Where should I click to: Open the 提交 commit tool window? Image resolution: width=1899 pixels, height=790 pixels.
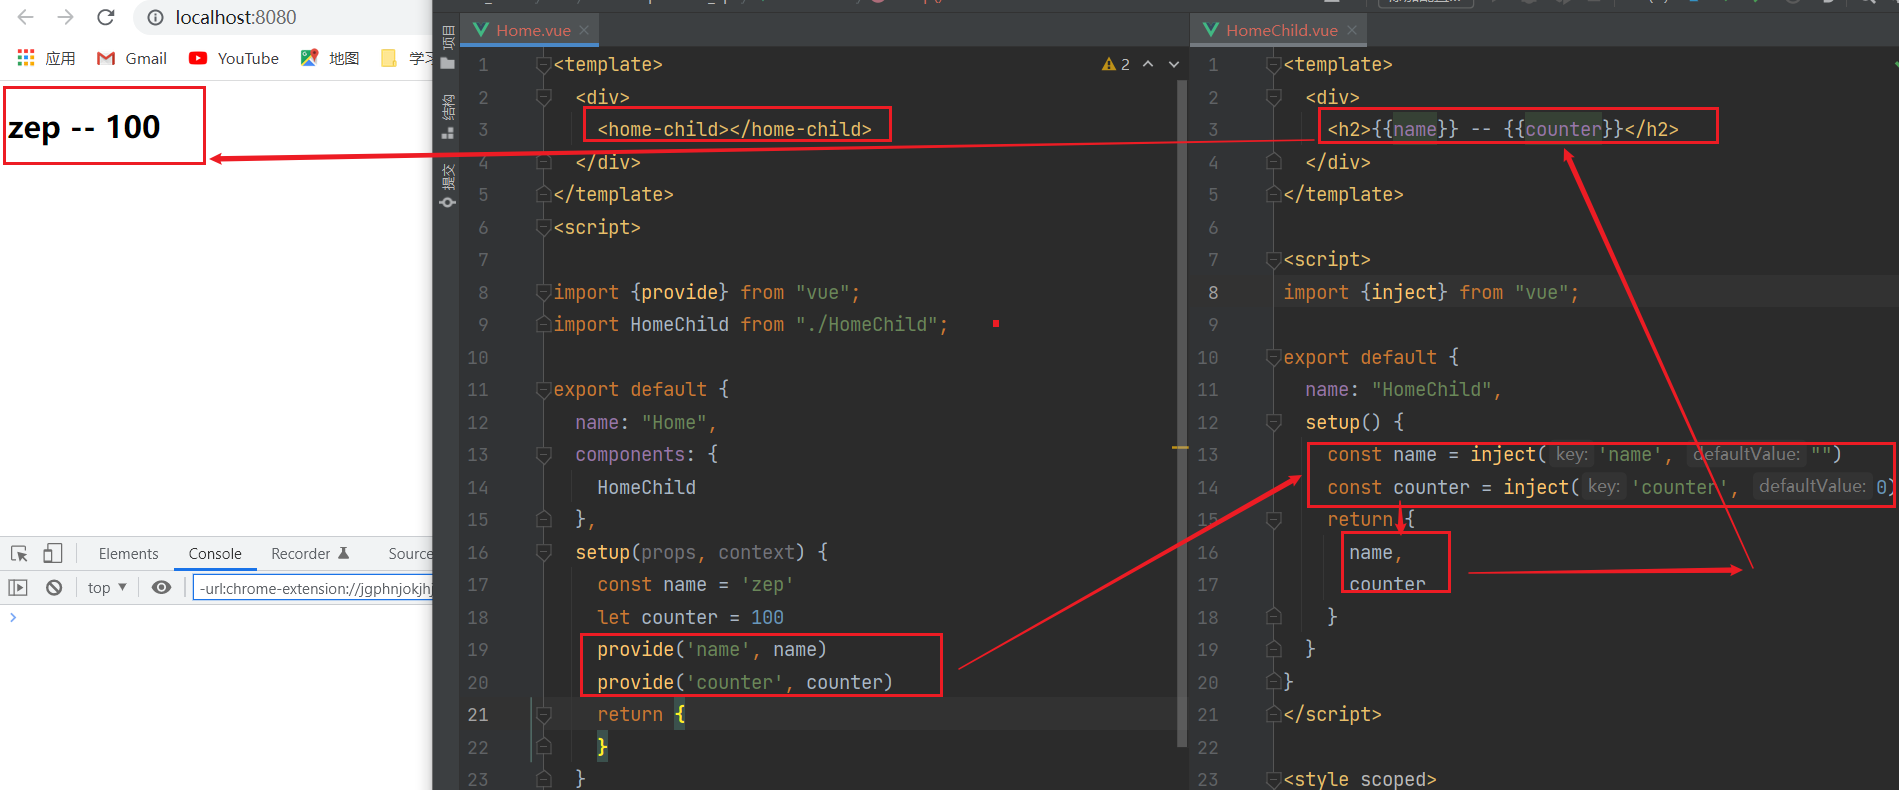tap(447, 185)
